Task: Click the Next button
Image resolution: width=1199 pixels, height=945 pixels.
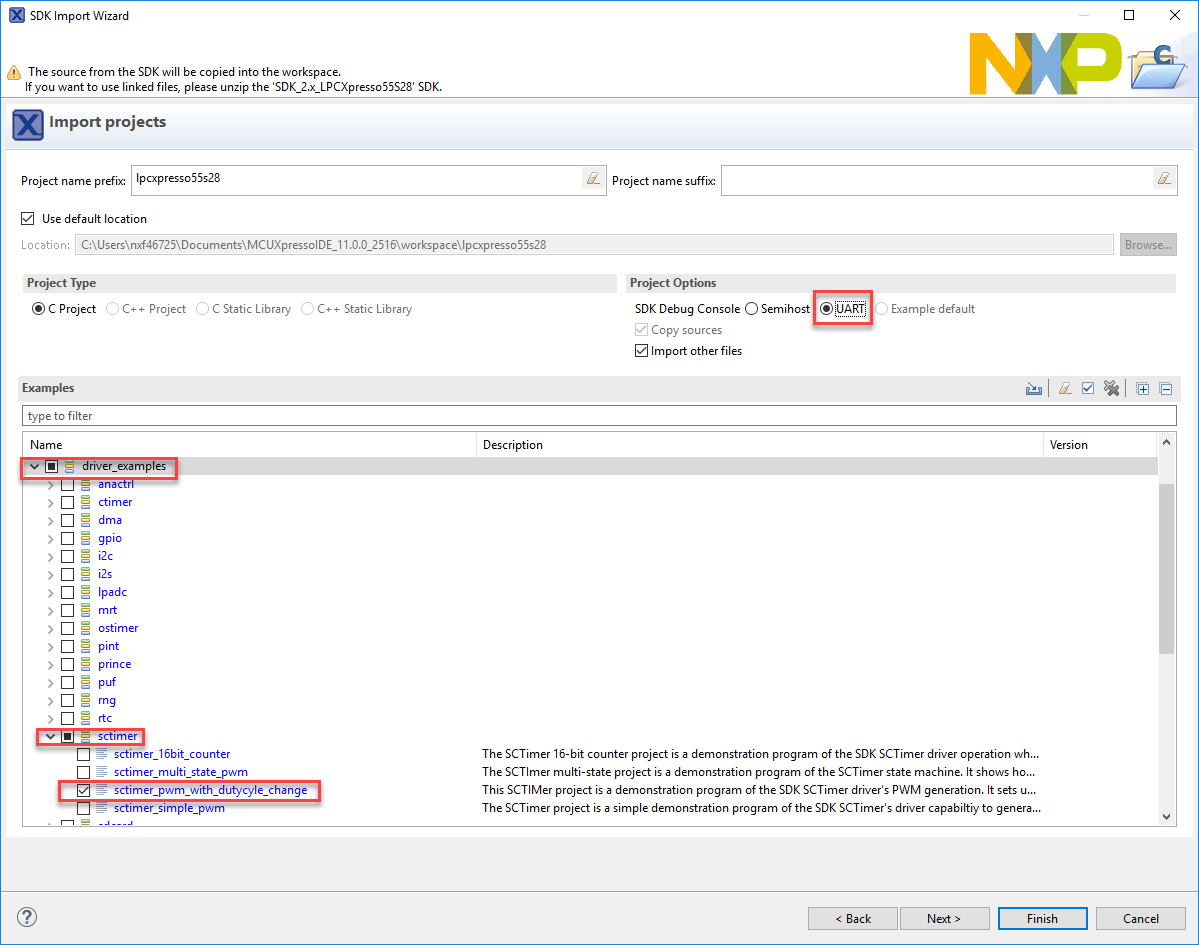Action: coord(944,918)
